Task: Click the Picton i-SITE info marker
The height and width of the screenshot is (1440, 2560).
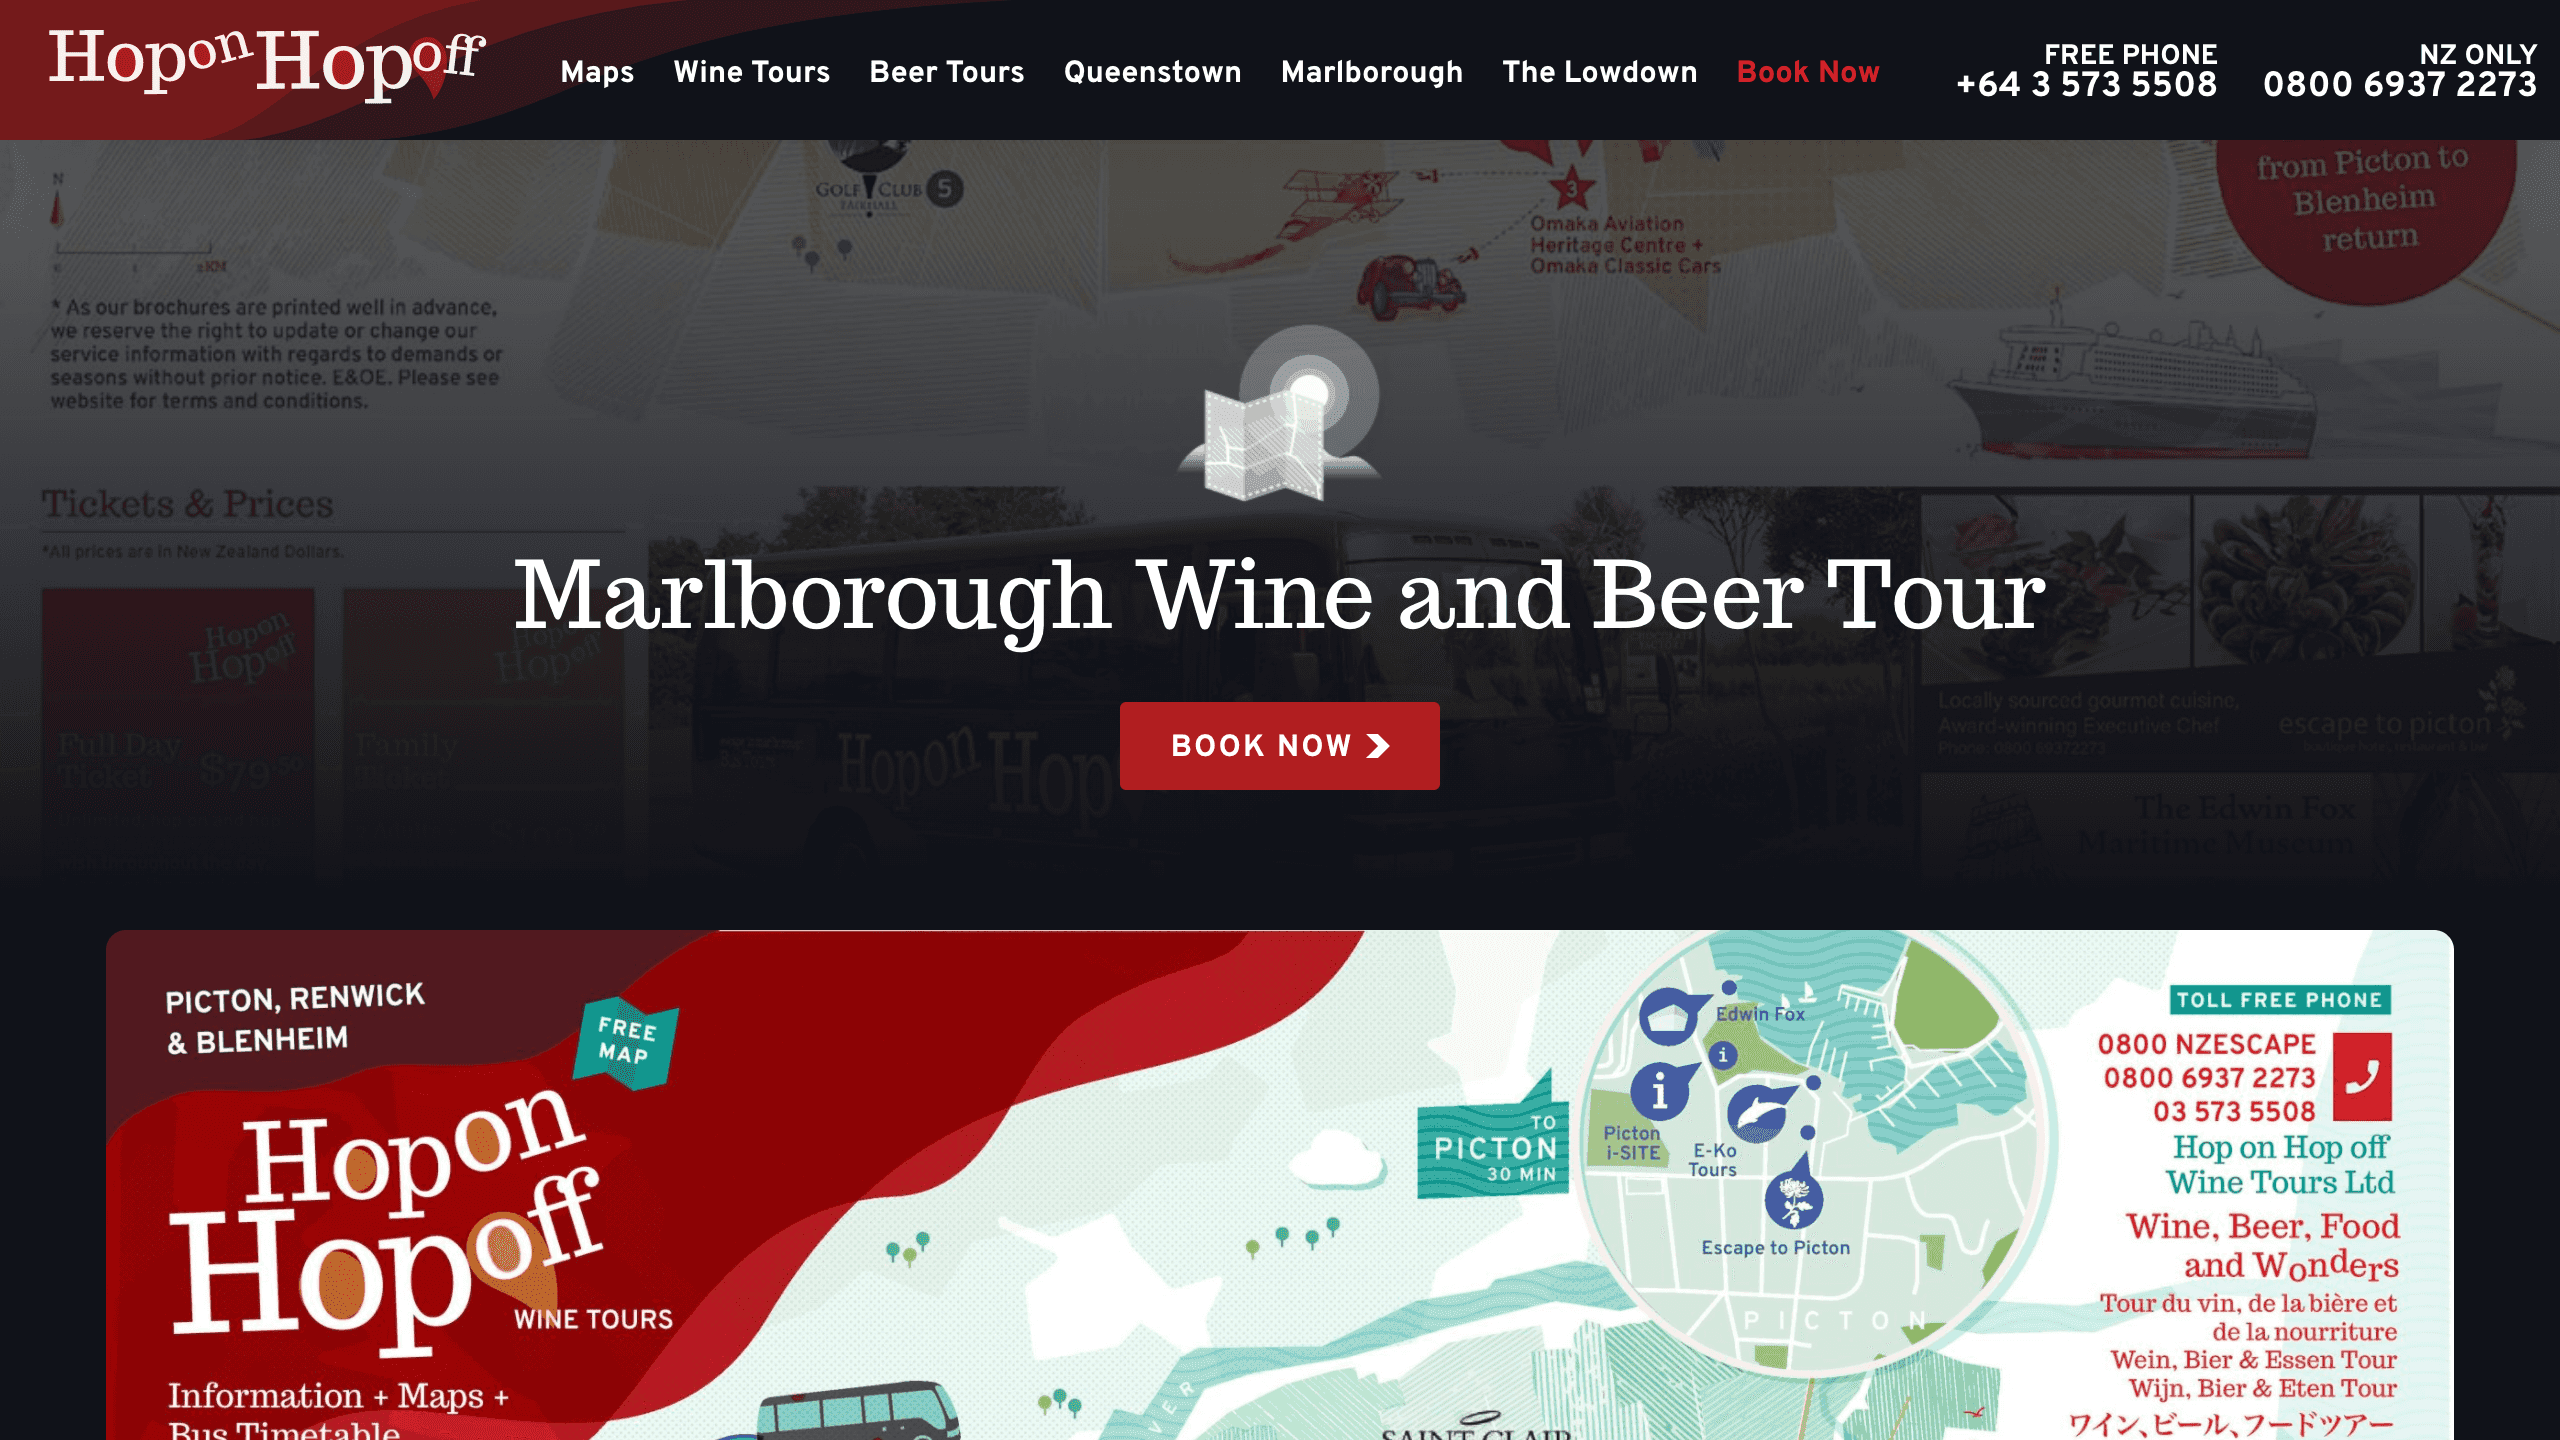Action: pos(1661,1091)
